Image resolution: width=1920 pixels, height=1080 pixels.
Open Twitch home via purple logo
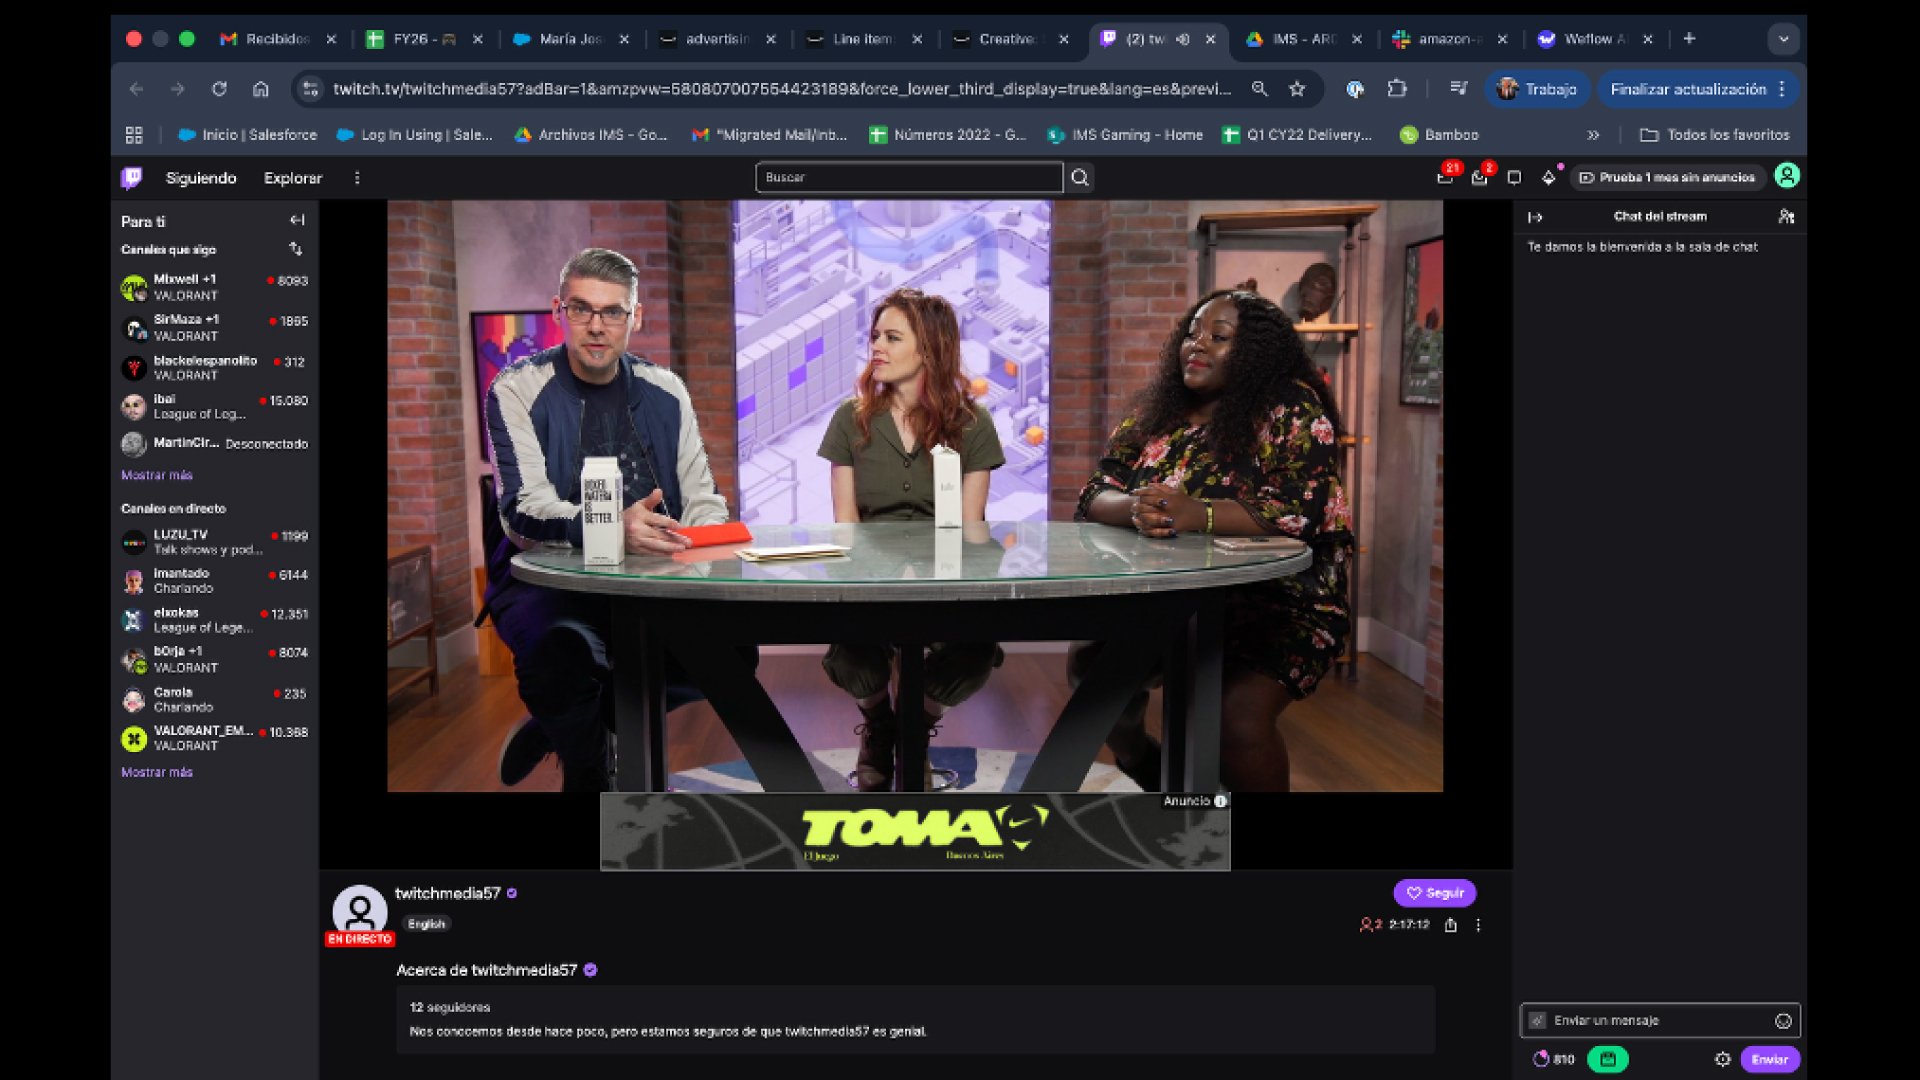[x=131, y=178]
